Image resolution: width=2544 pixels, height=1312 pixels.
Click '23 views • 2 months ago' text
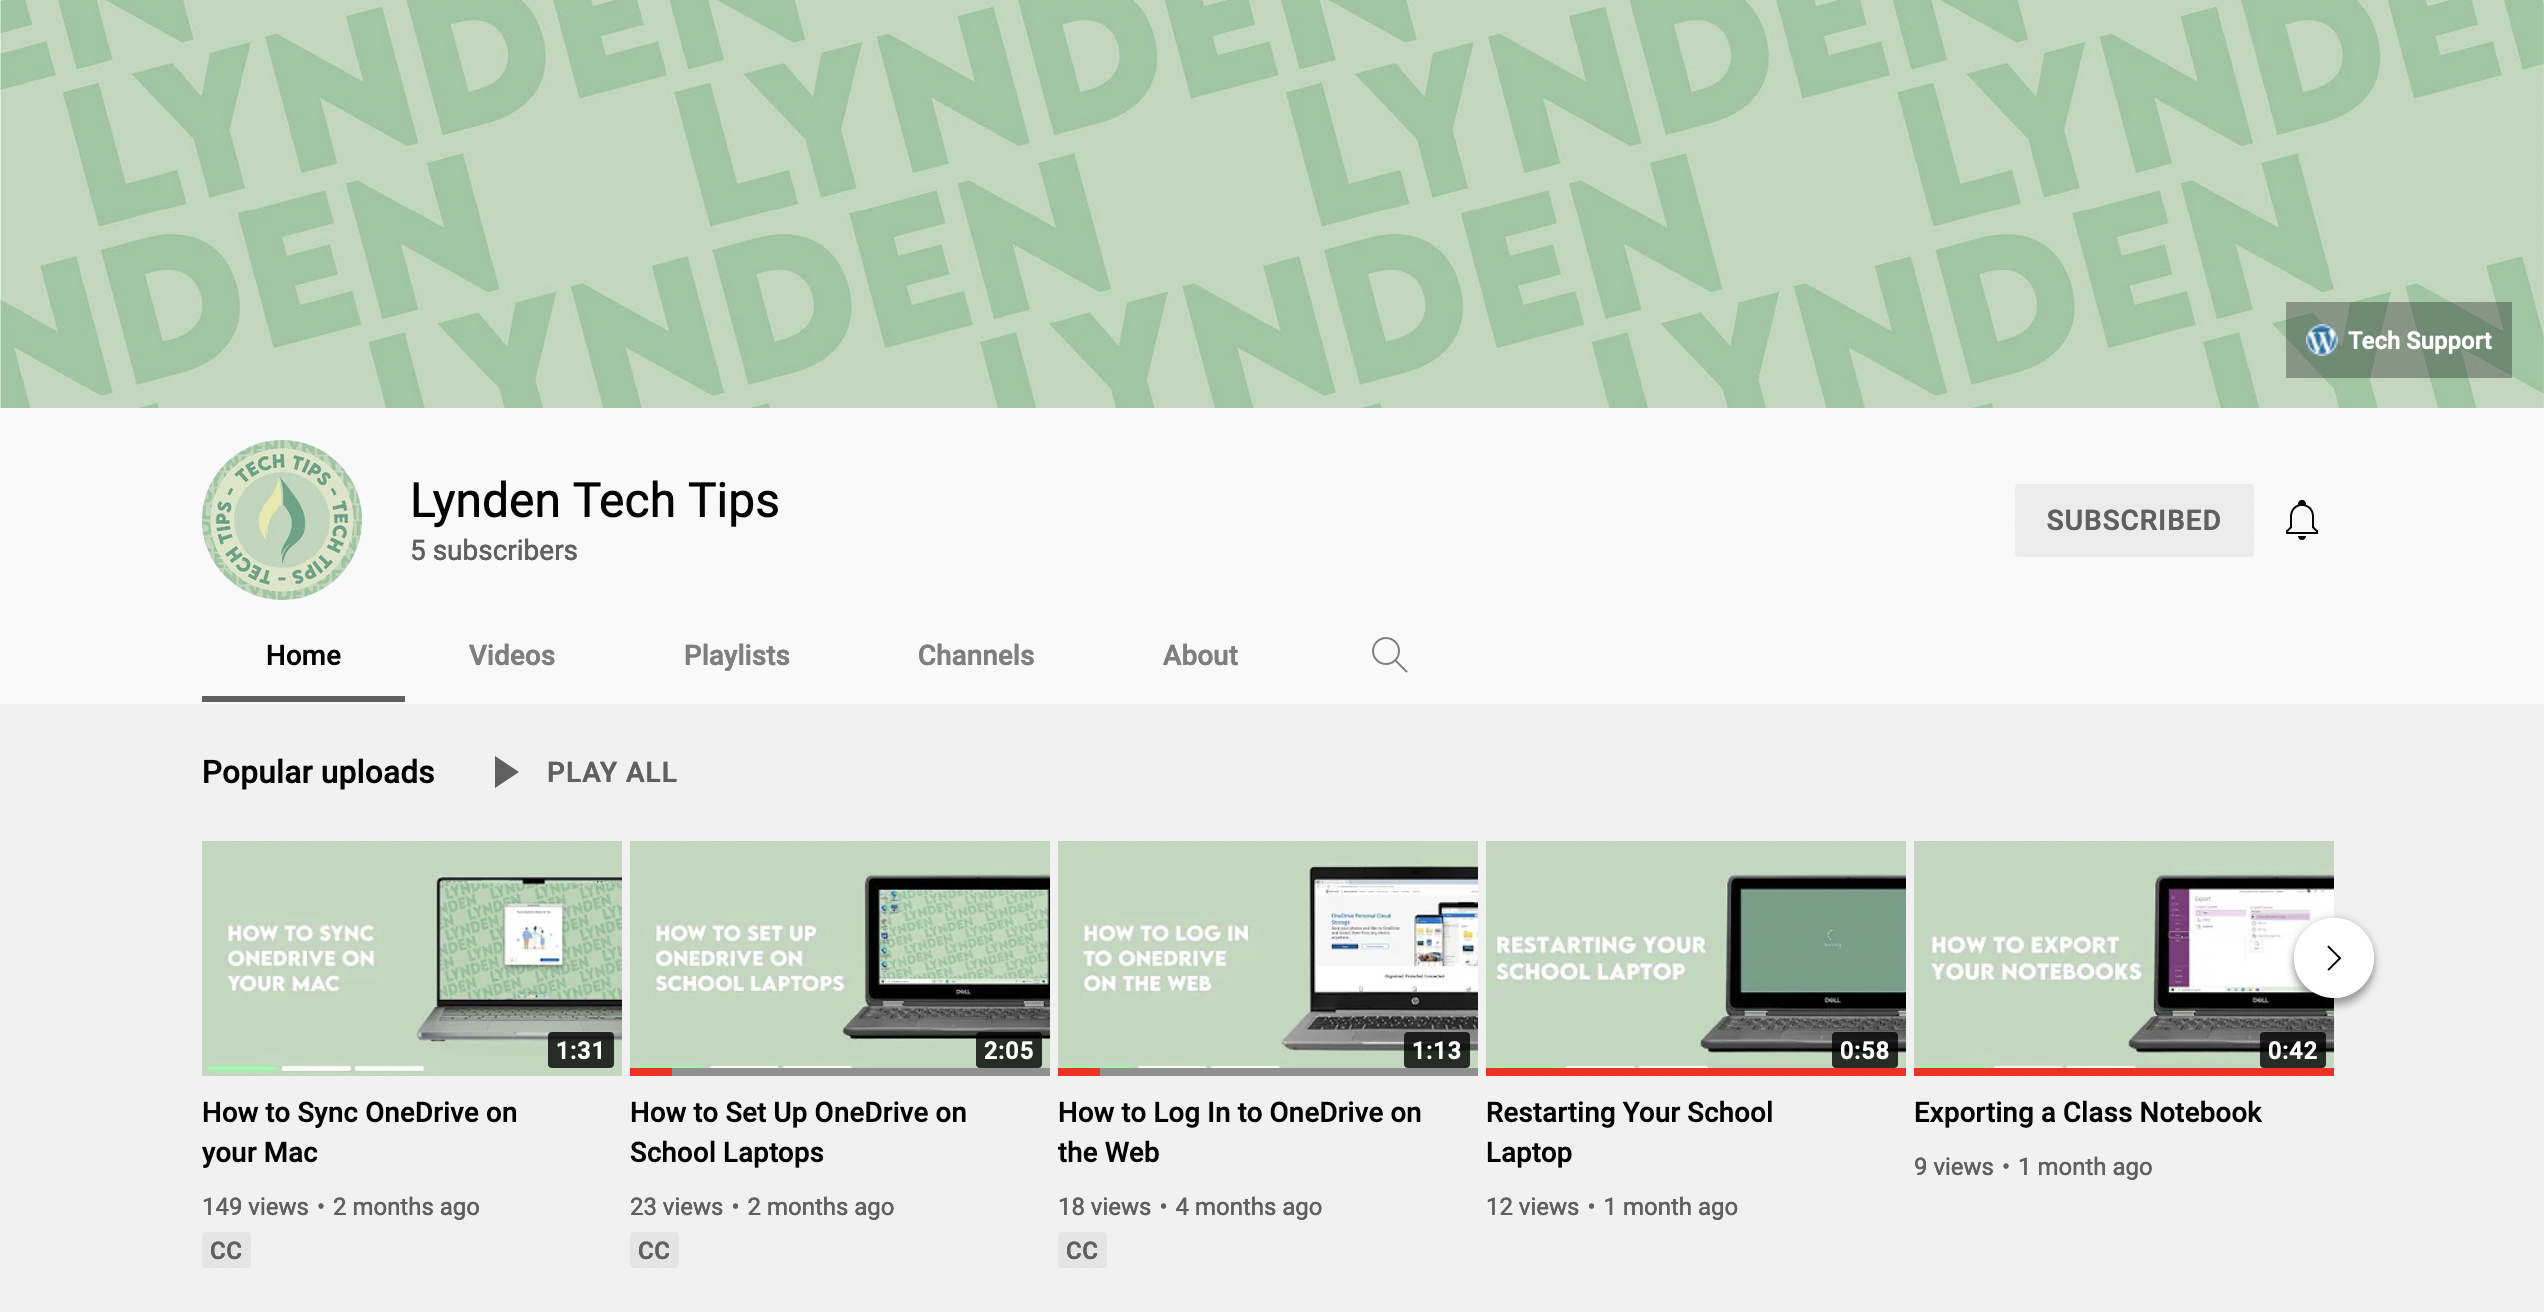click(762, 1206)
